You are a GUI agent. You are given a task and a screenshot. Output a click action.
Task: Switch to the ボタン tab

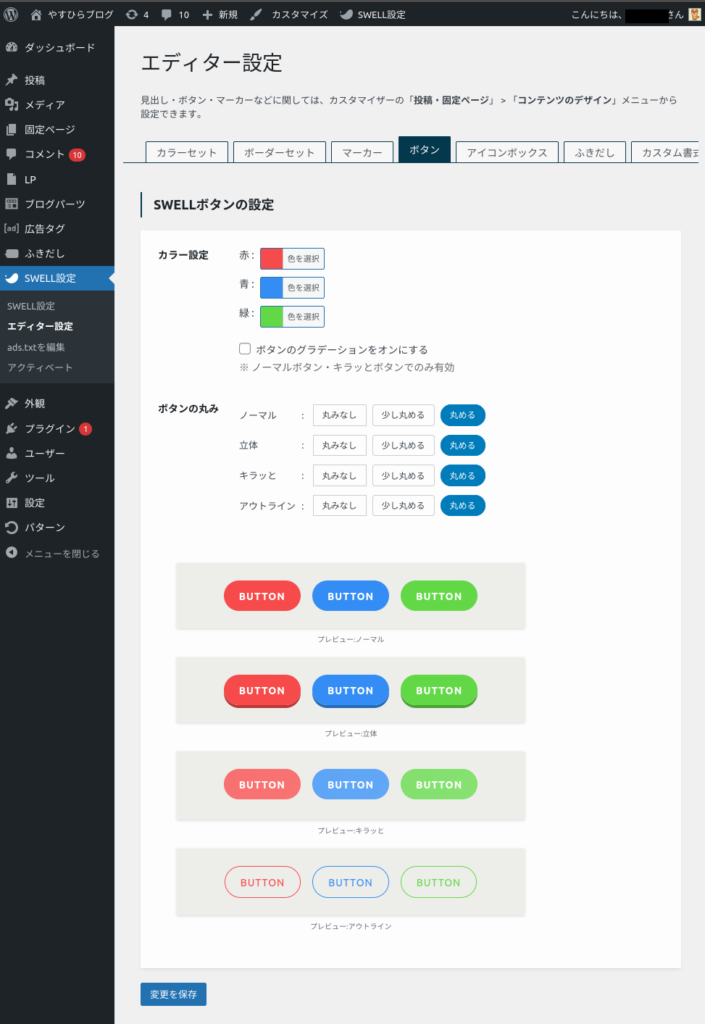tap(424, 150)
